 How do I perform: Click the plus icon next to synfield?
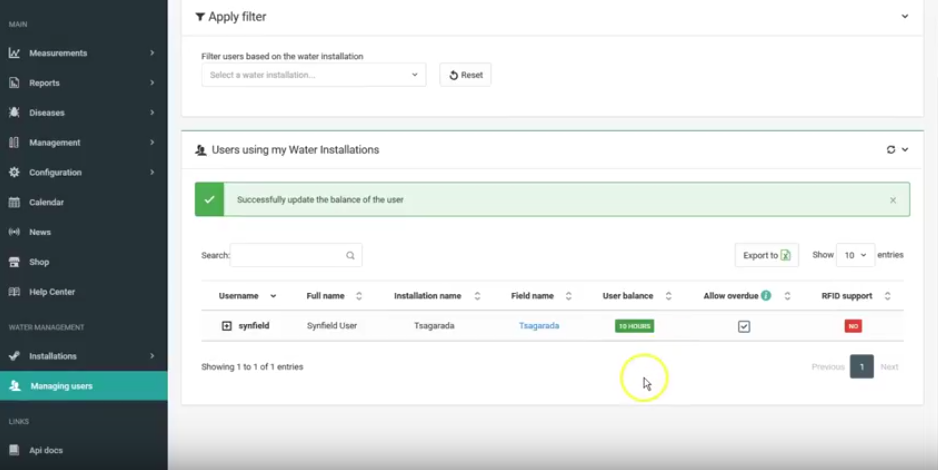coord(227,326)
